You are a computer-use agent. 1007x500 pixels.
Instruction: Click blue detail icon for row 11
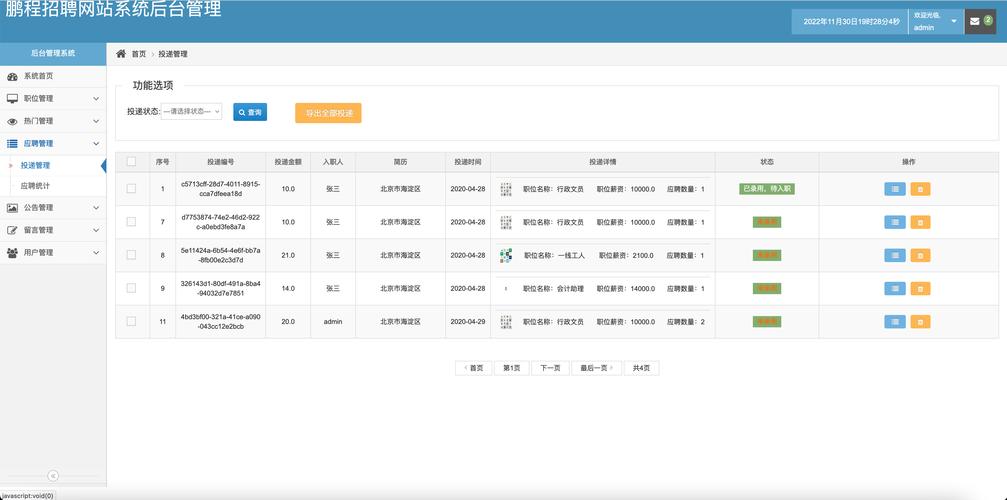pyautogui.click(x=895, y=322)
